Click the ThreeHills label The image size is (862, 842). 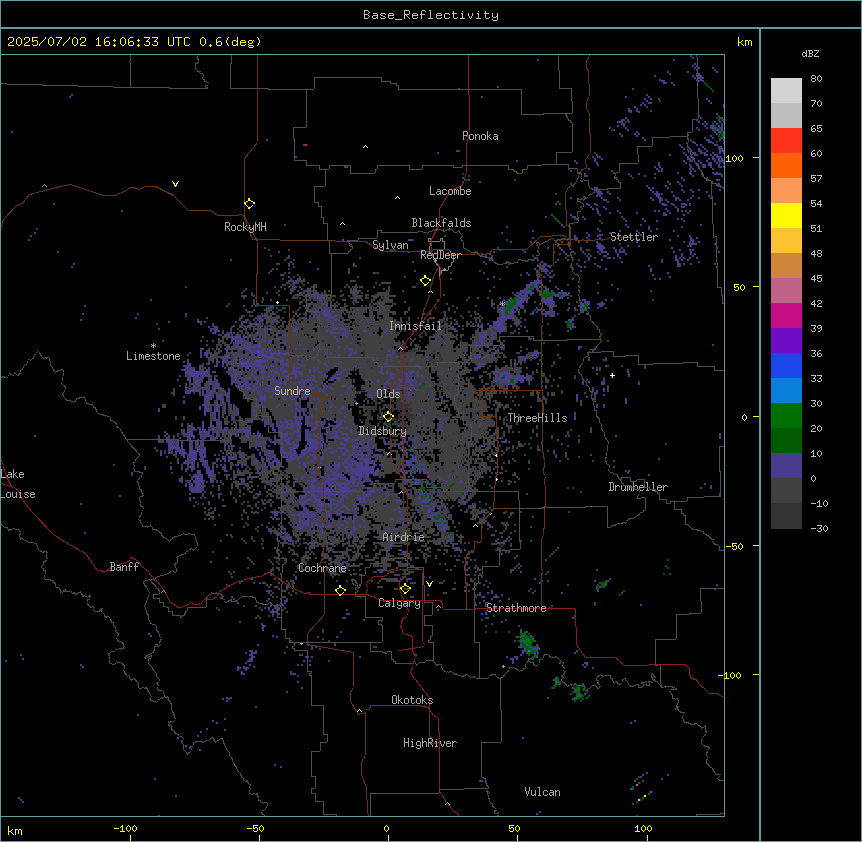coord(537,418)
